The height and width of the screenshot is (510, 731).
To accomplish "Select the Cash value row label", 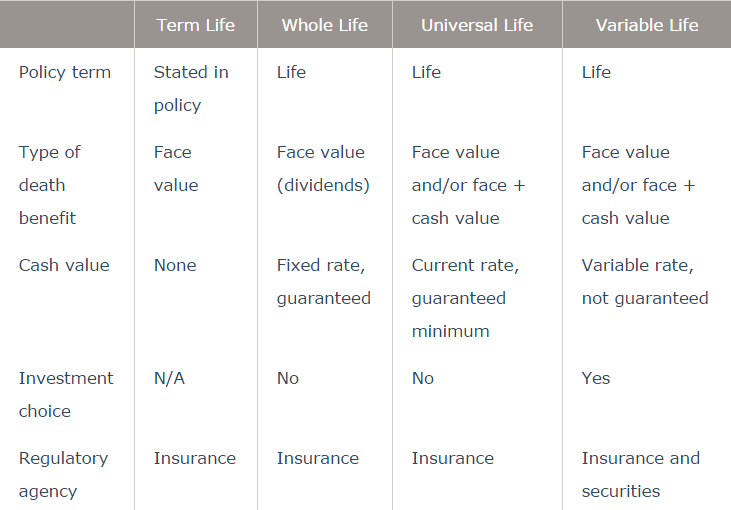I will pos(64,265).
